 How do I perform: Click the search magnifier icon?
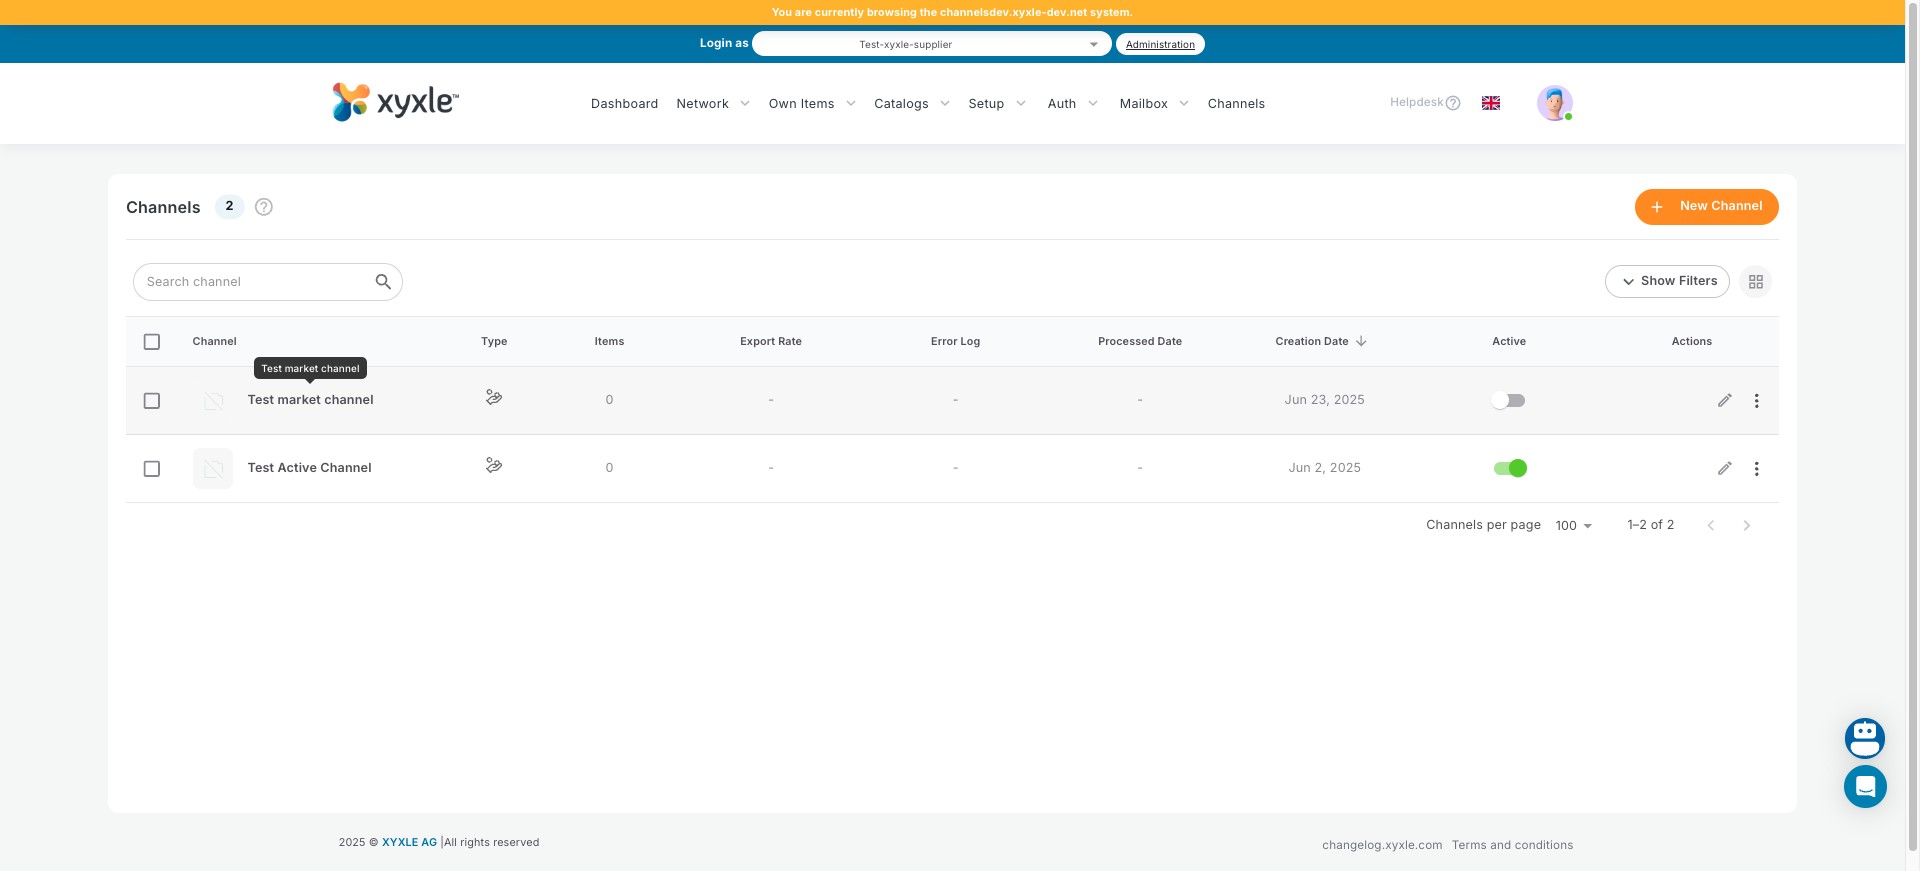coord(383,282)
